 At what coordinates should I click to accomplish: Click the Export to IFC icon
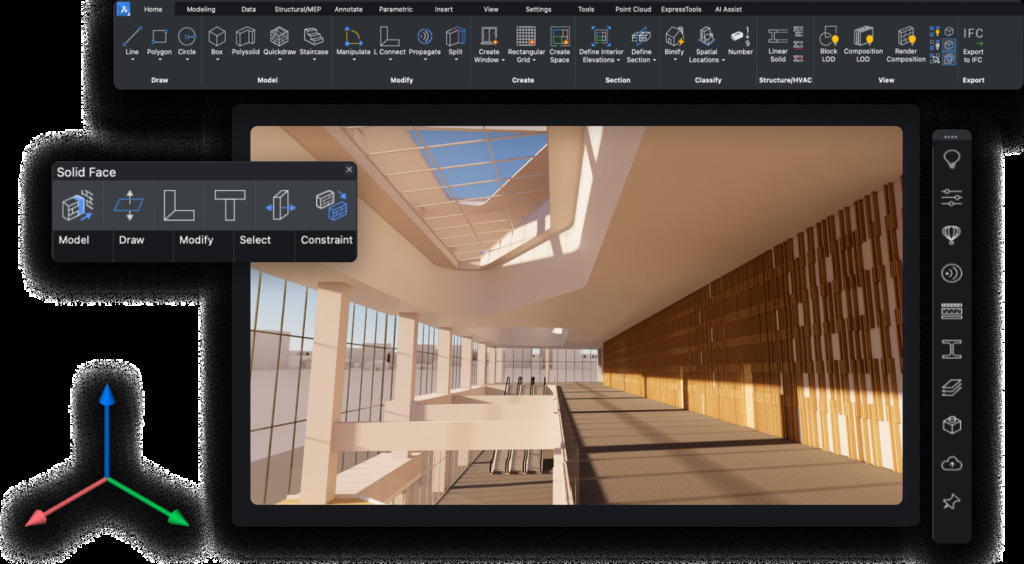click(x=973, y=45)
